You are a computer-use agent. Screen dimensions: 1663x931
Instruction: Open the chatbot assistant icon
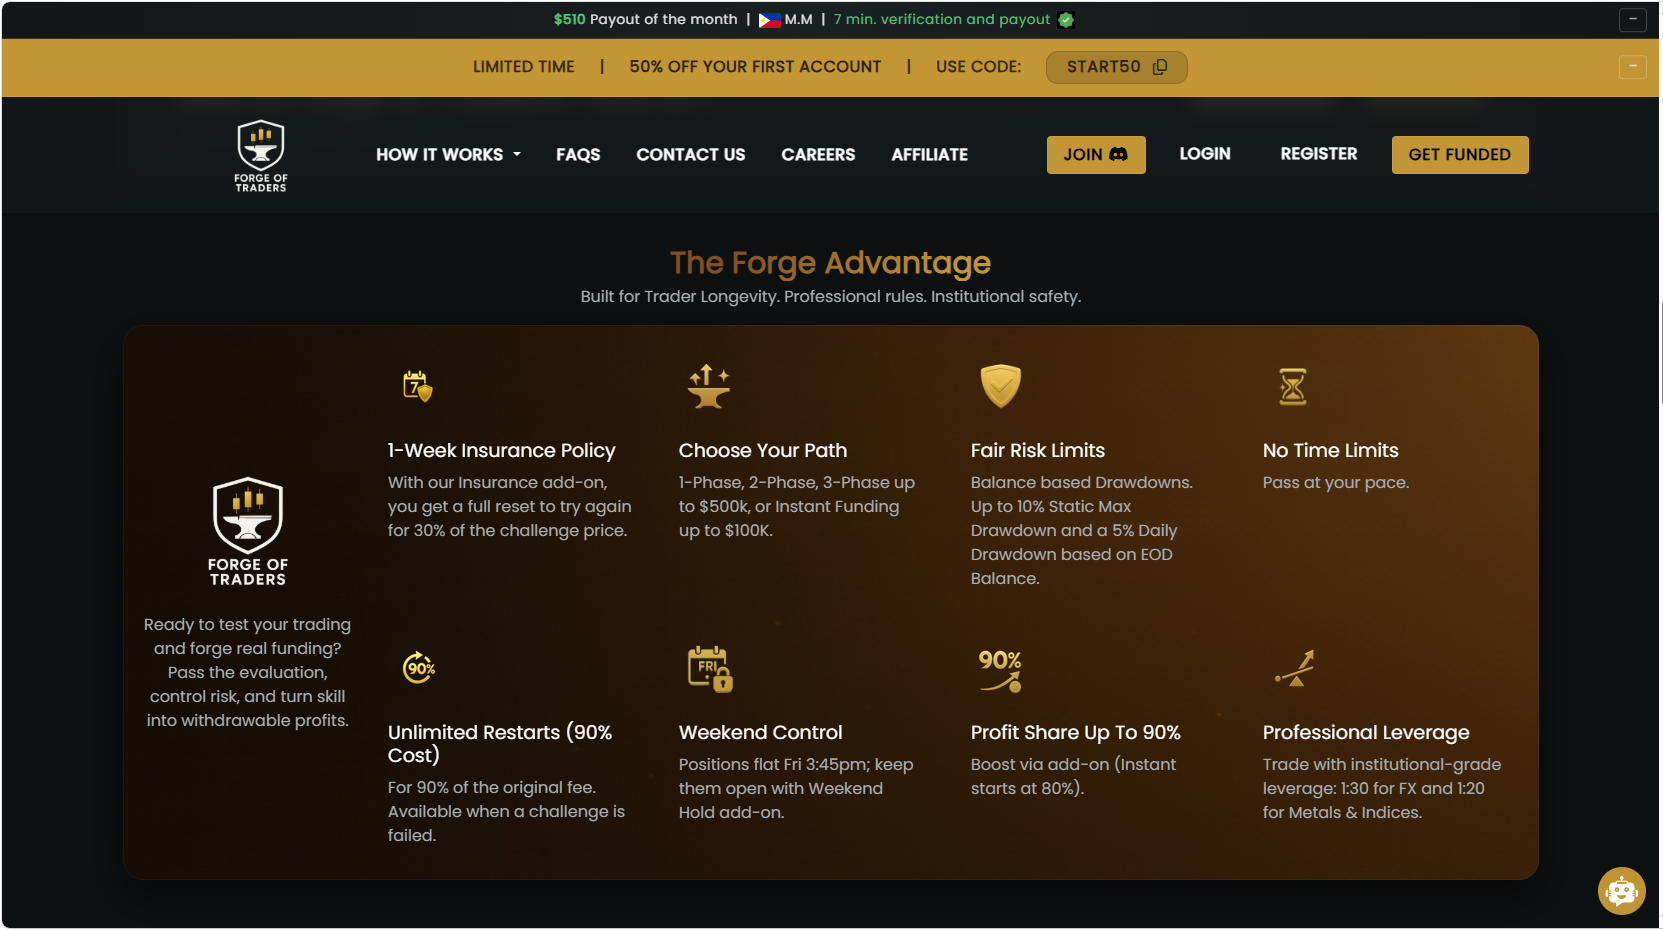[x=1621, y=890]
